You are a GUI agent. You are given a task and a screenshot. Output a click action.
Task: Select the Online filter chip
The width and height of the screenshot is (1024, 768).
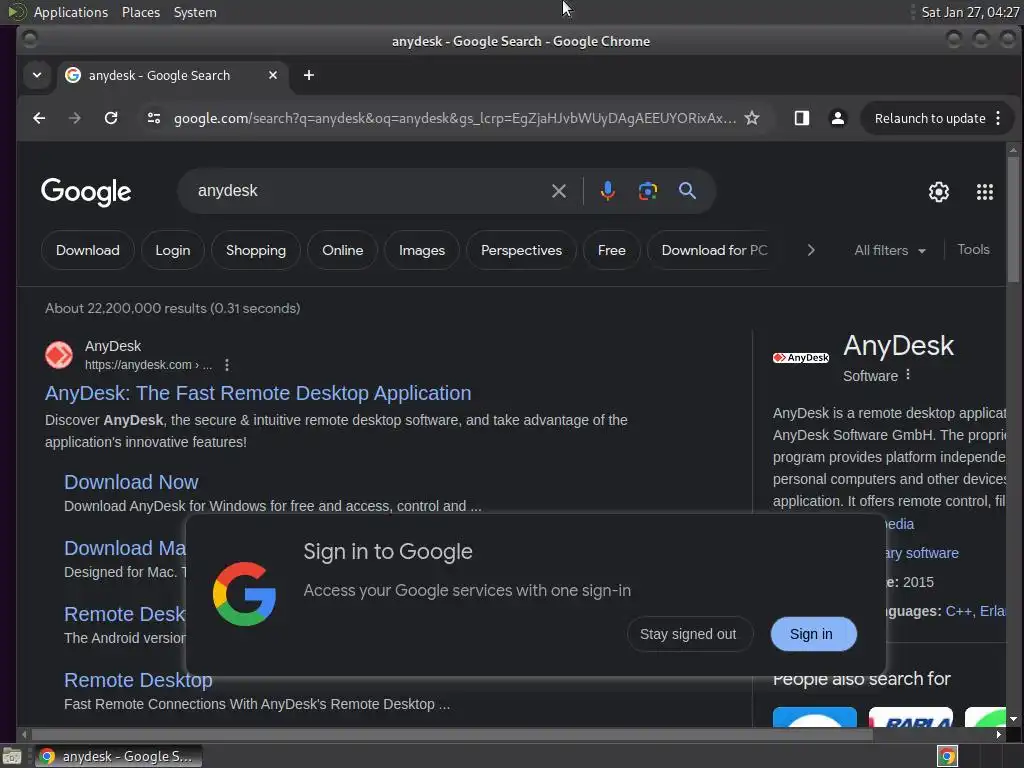(x=342, y=250)
